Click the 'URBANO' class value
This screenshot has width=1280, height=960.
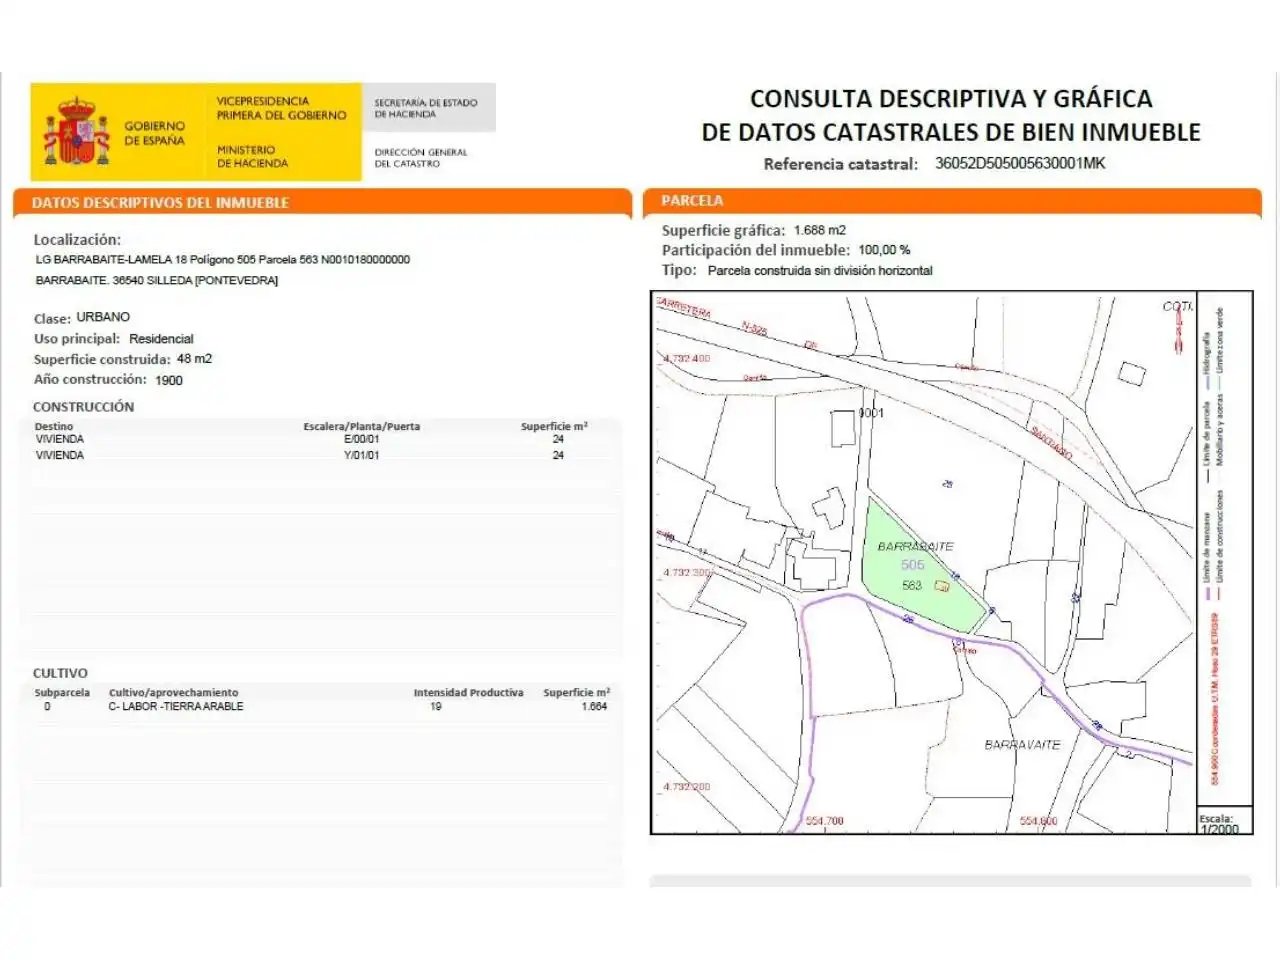tap(103, 317)
